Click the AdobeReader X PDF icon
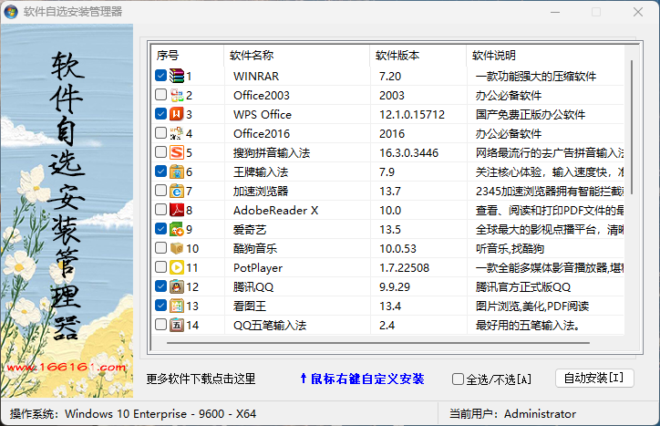The image size is (660, 426). [177, 210]
